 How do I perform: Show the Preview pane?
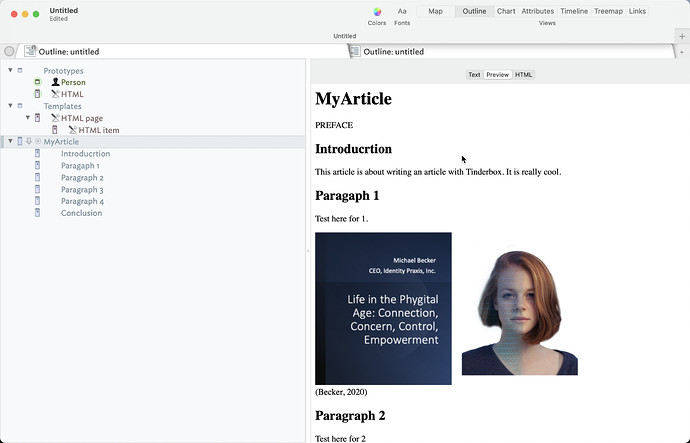point(497,74)
